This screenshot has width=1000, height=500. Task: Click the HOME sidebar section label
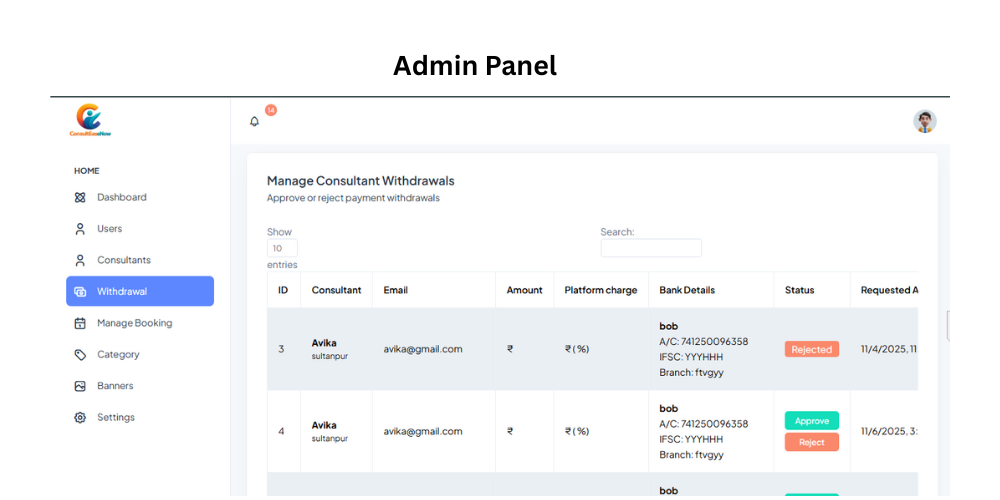(x=87, y=171)
